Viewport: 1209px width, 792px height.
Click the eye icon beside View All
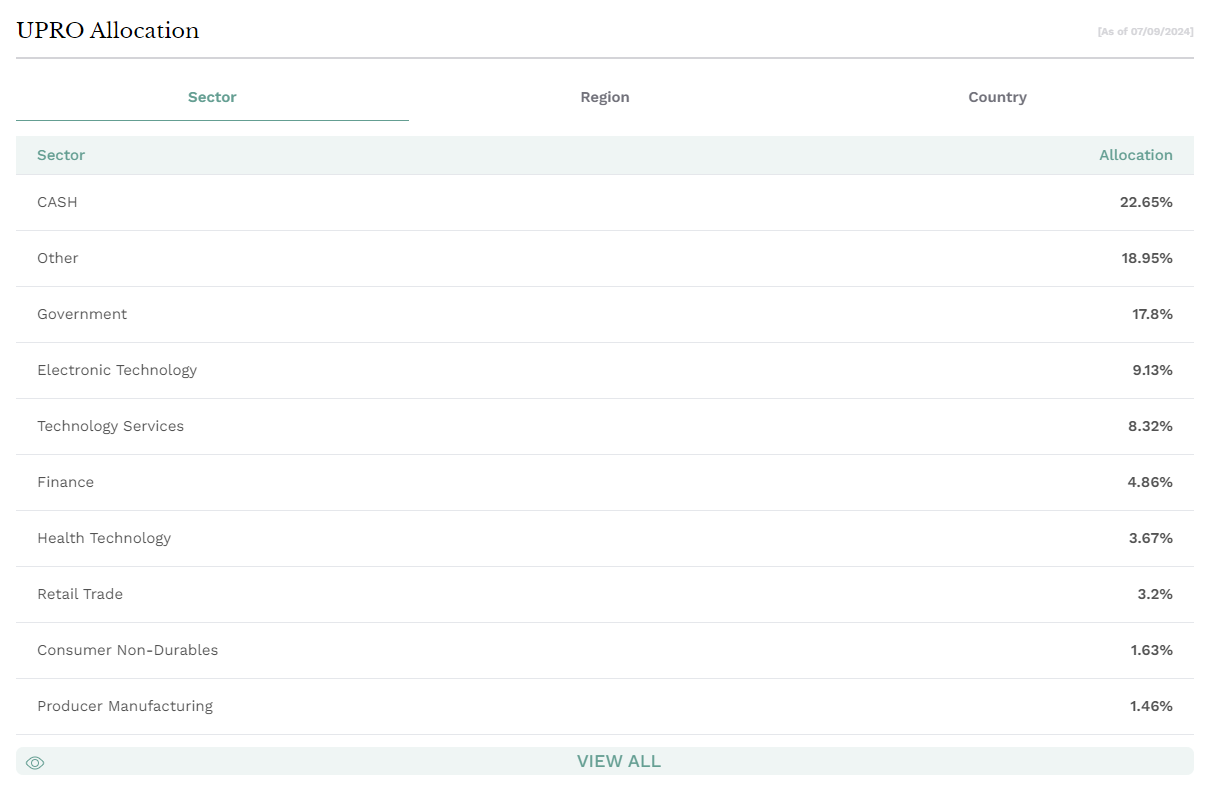pyautogui.click(x=35, y=763)
